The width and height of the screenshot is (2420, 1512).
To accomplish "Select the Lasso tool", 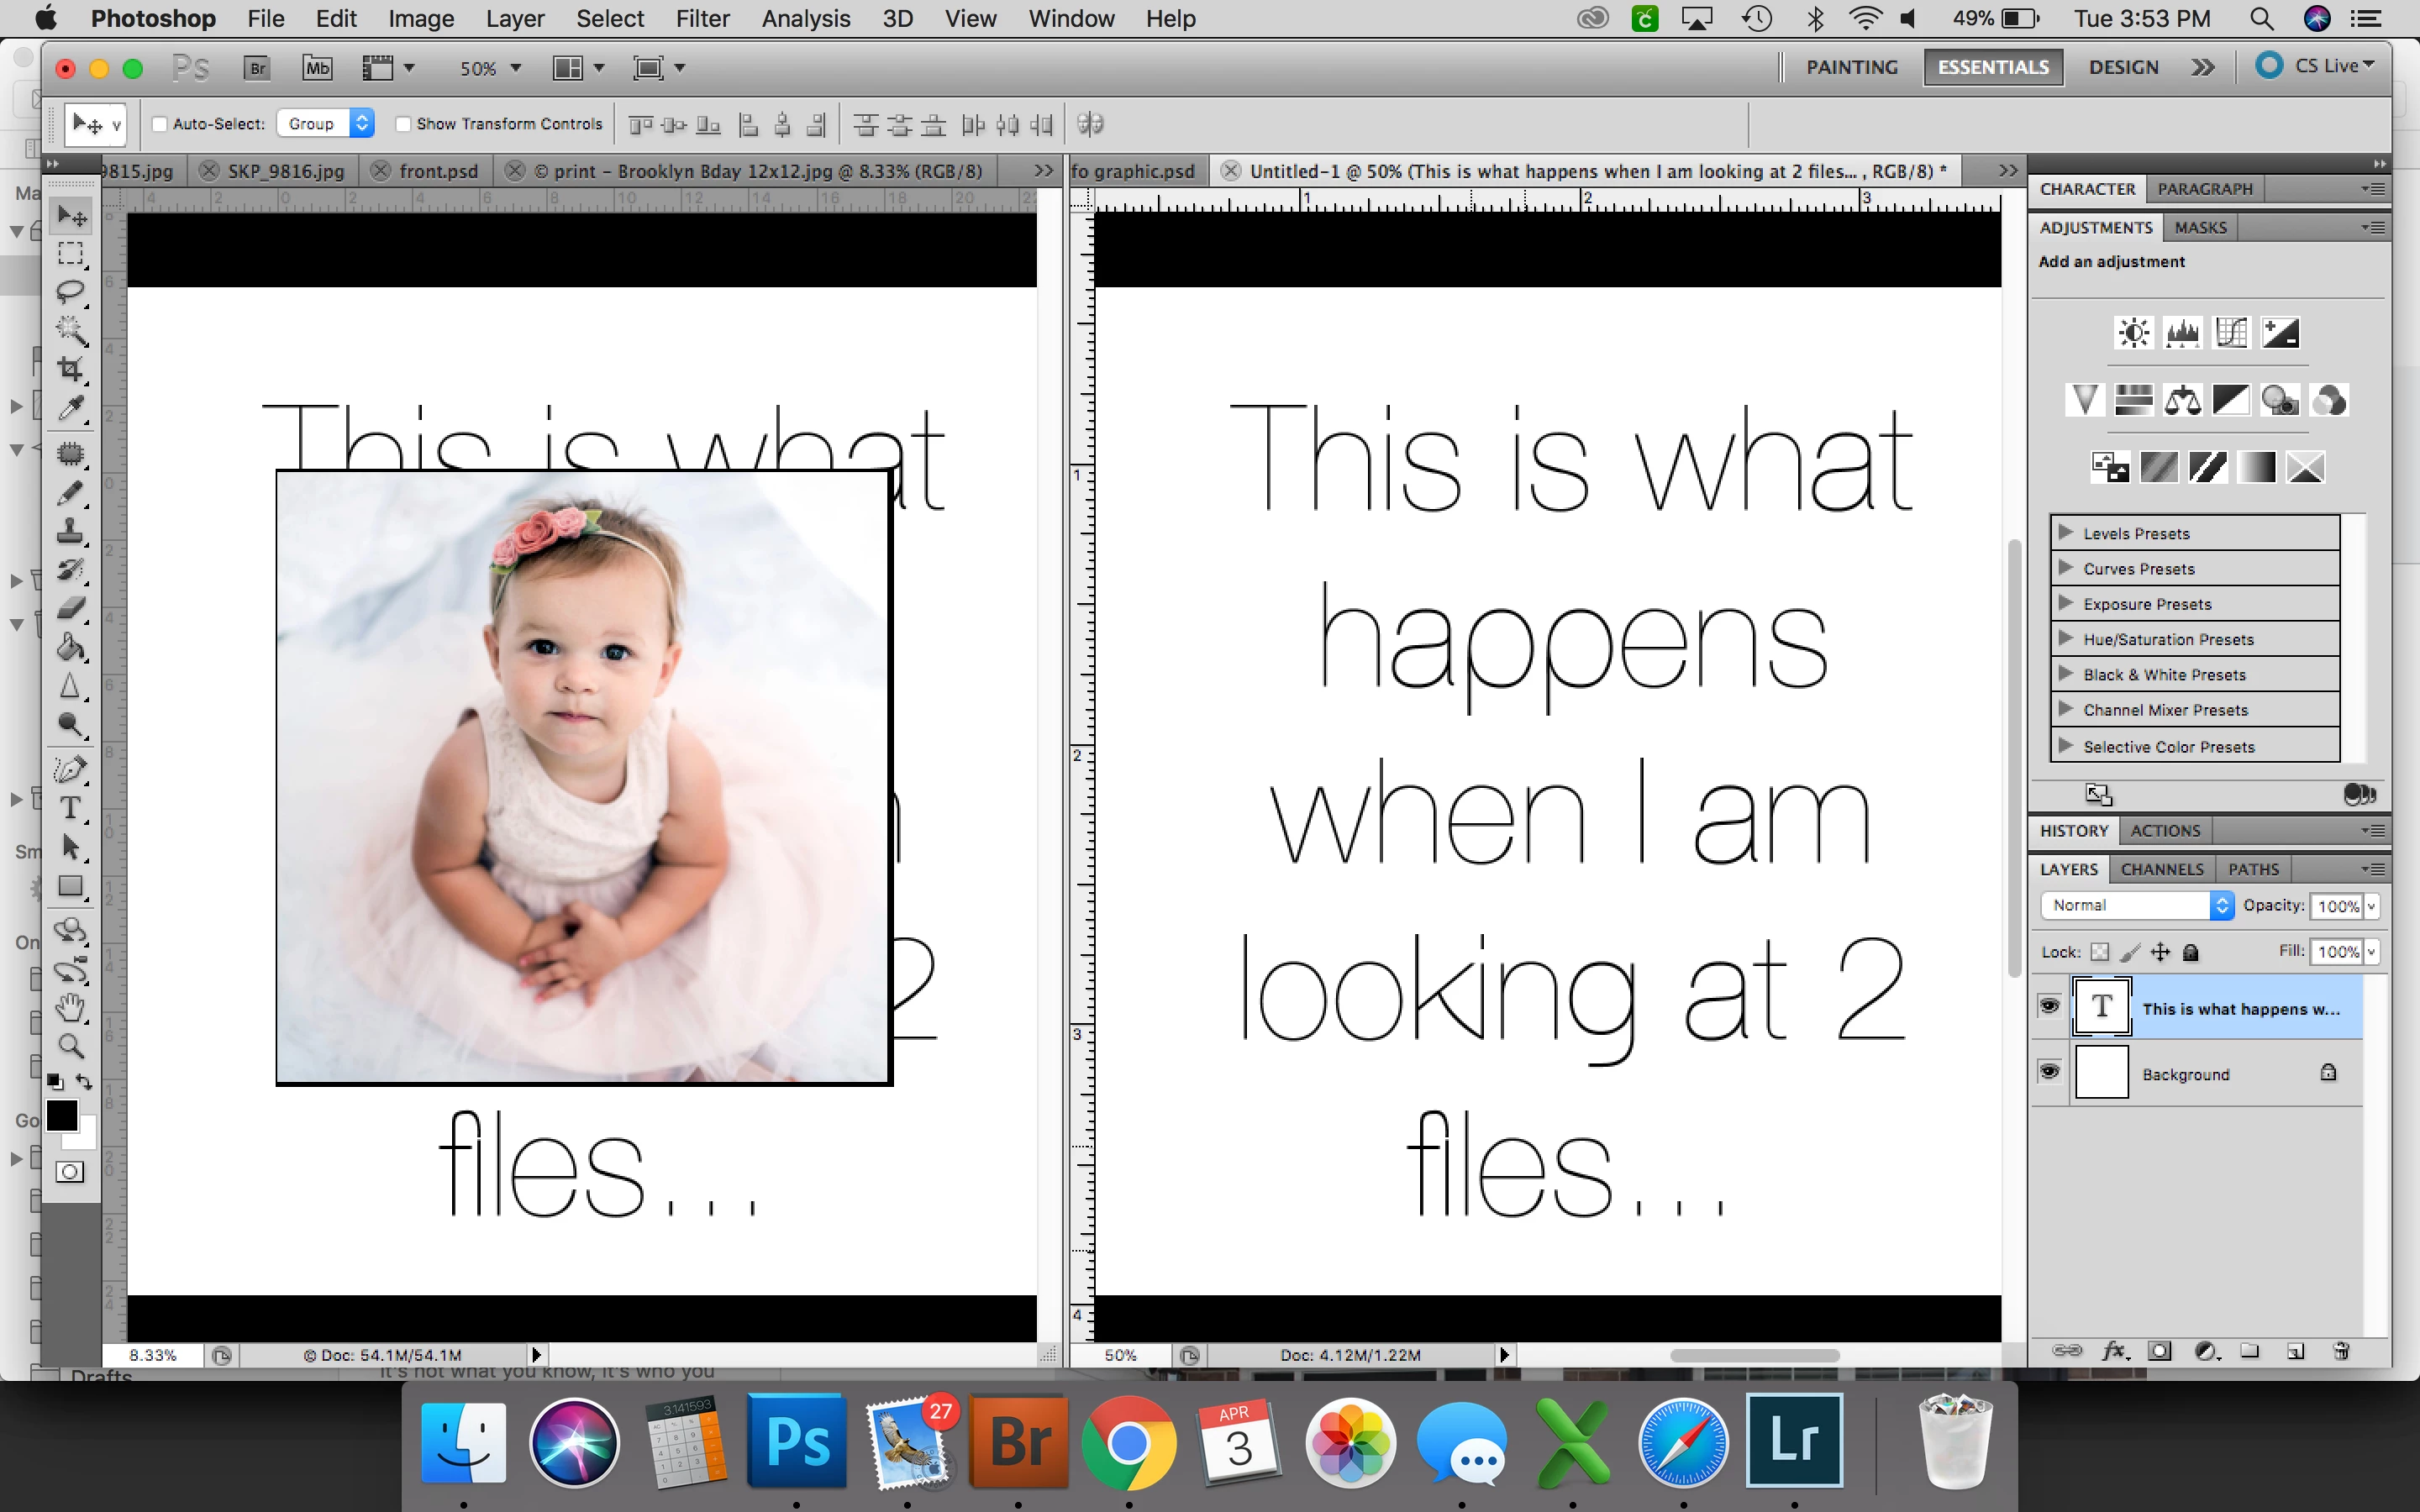I will point(70,292).
